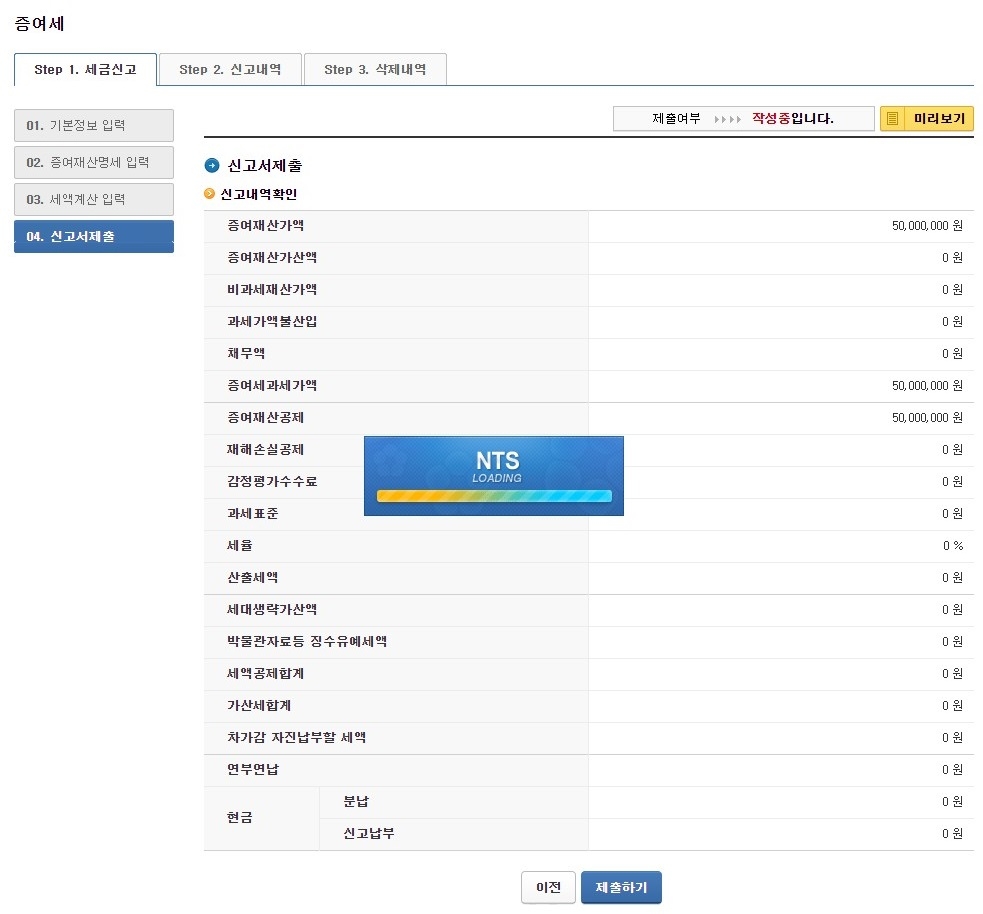Click the 50,000,000 원 value for 증여재산공제
The image size is (983, 914).
(x=927, y=418)
